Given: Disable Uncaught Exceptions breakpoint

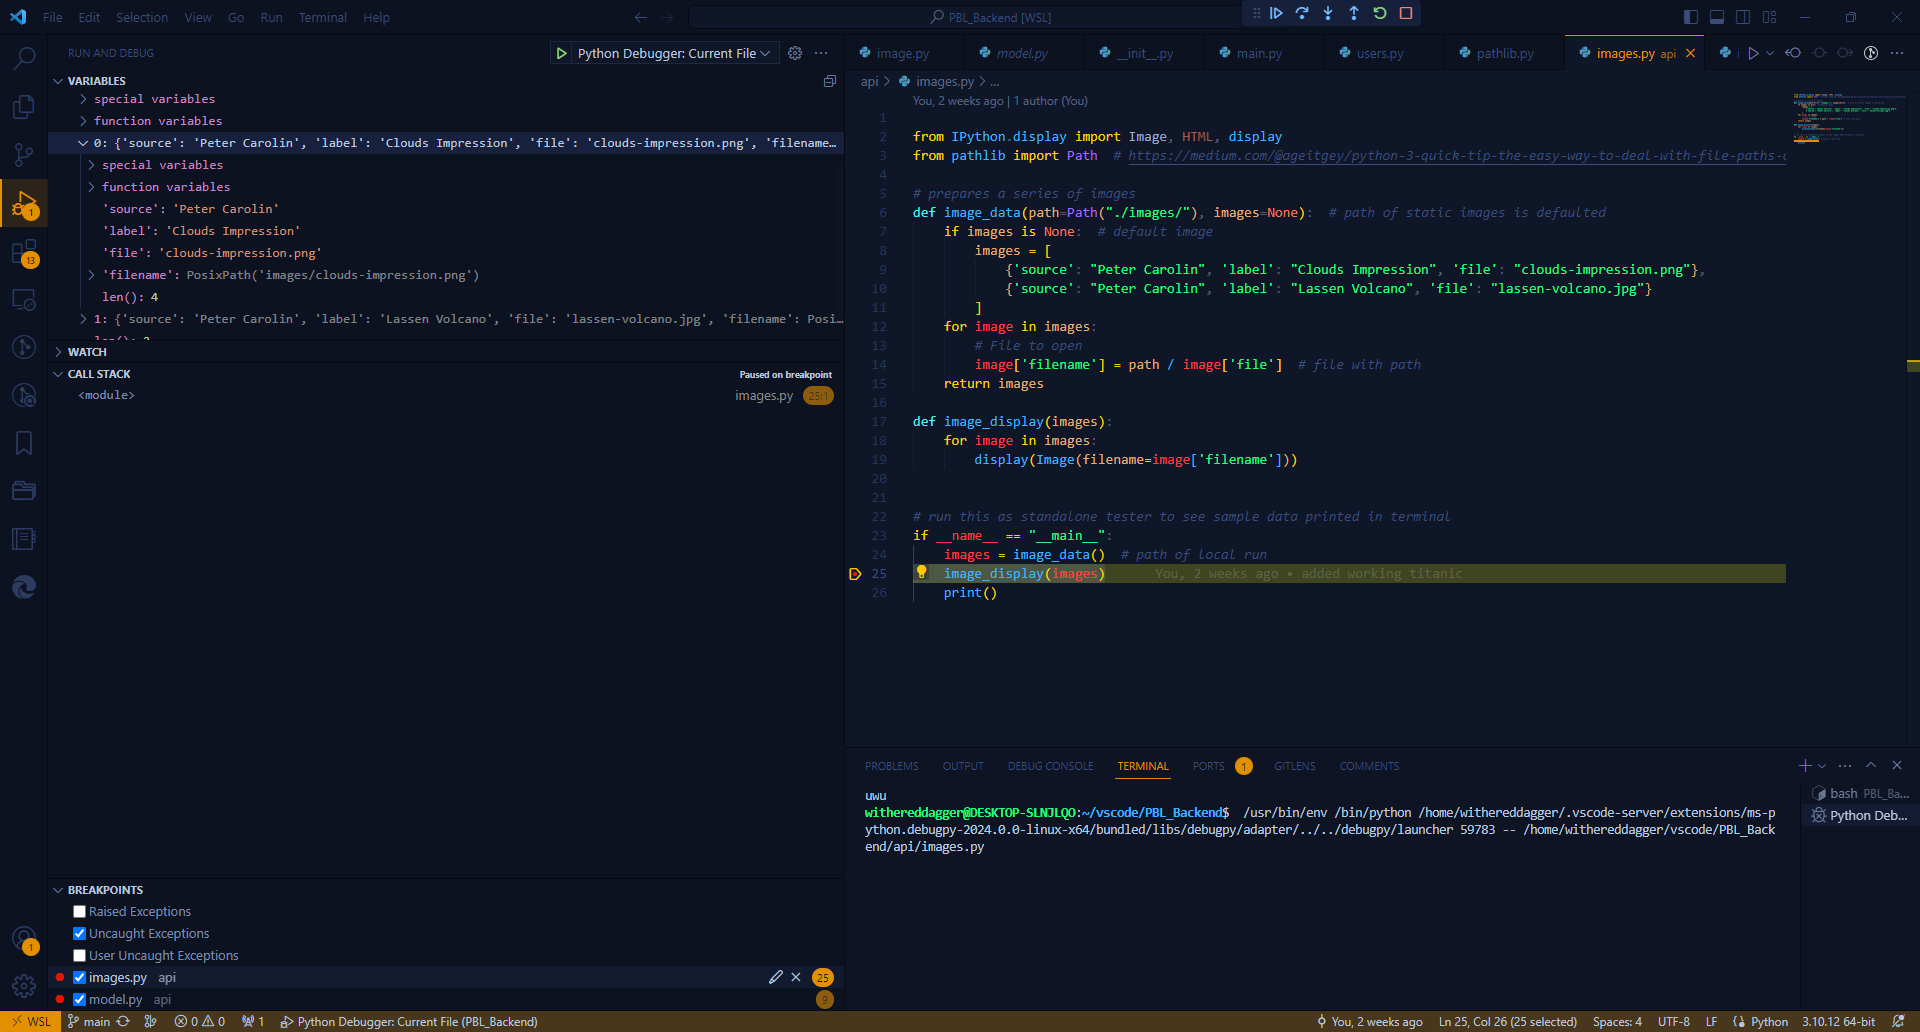Looking at the screenshot, I should point(80,934).
